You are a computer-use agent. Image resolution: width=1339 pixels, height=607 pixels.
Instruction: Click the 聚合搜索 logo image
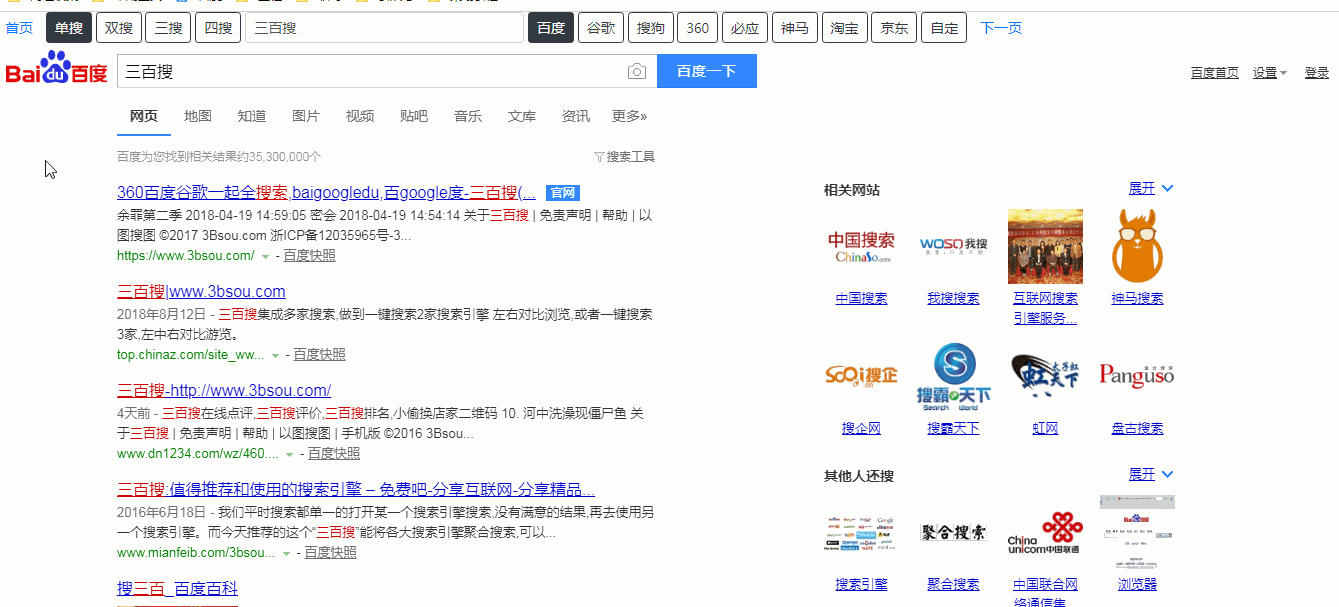coord(953,532)
